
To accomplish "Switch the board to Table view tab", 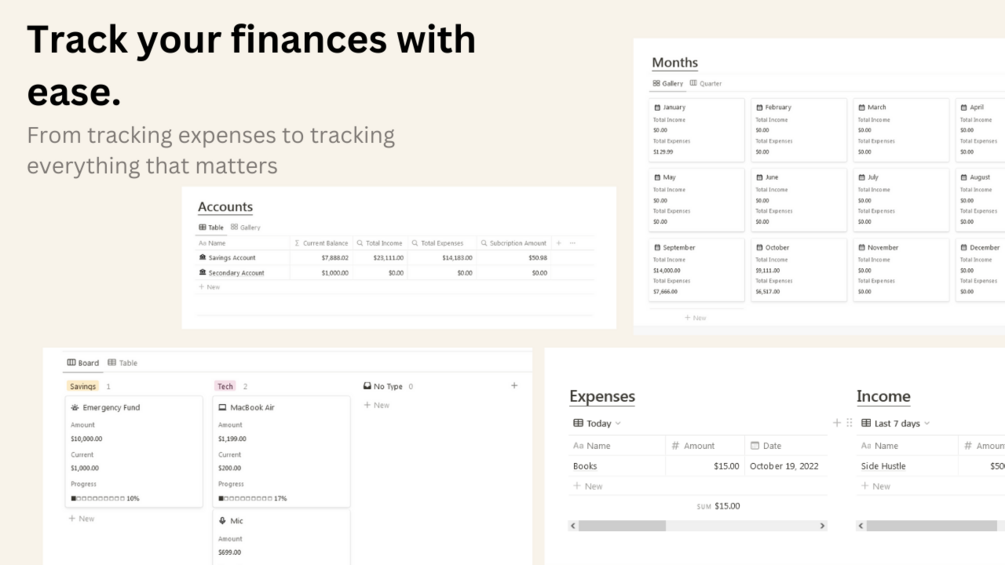I will click(122, 363).
